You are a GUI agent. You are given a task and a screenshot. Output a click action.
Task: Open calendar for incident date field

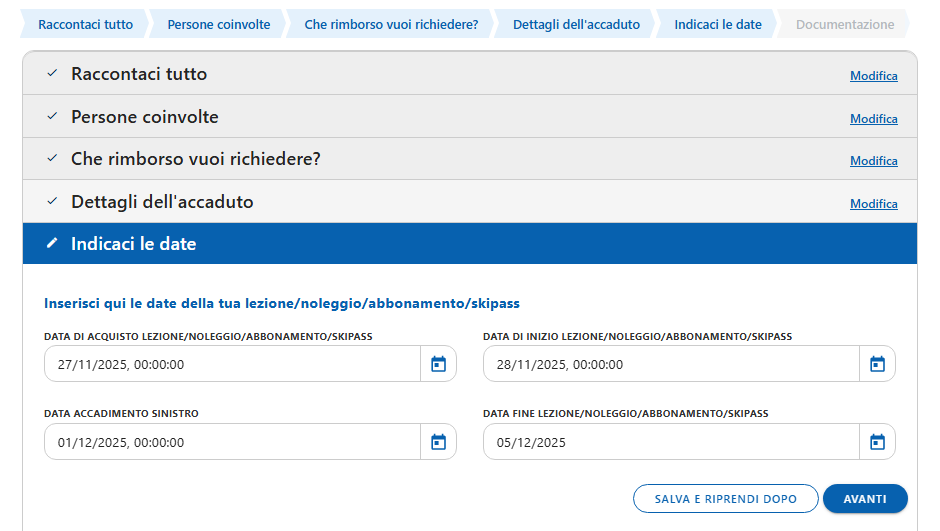(438, 442)
